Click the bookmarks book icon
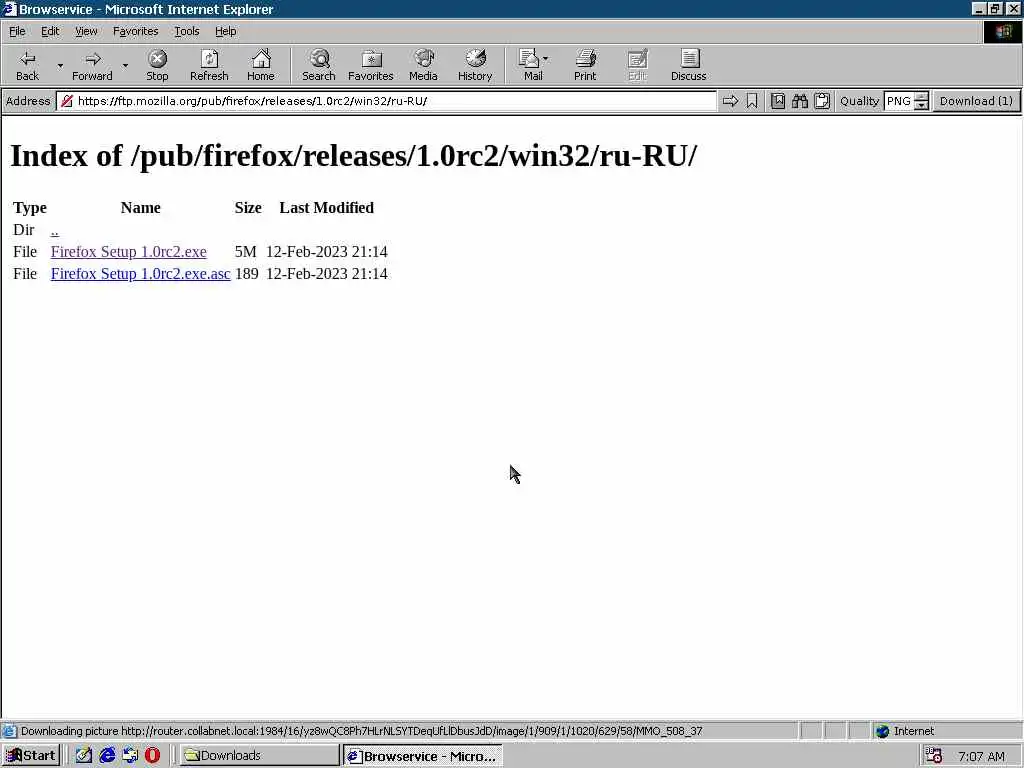1024x768 pixels. (778, 101)
